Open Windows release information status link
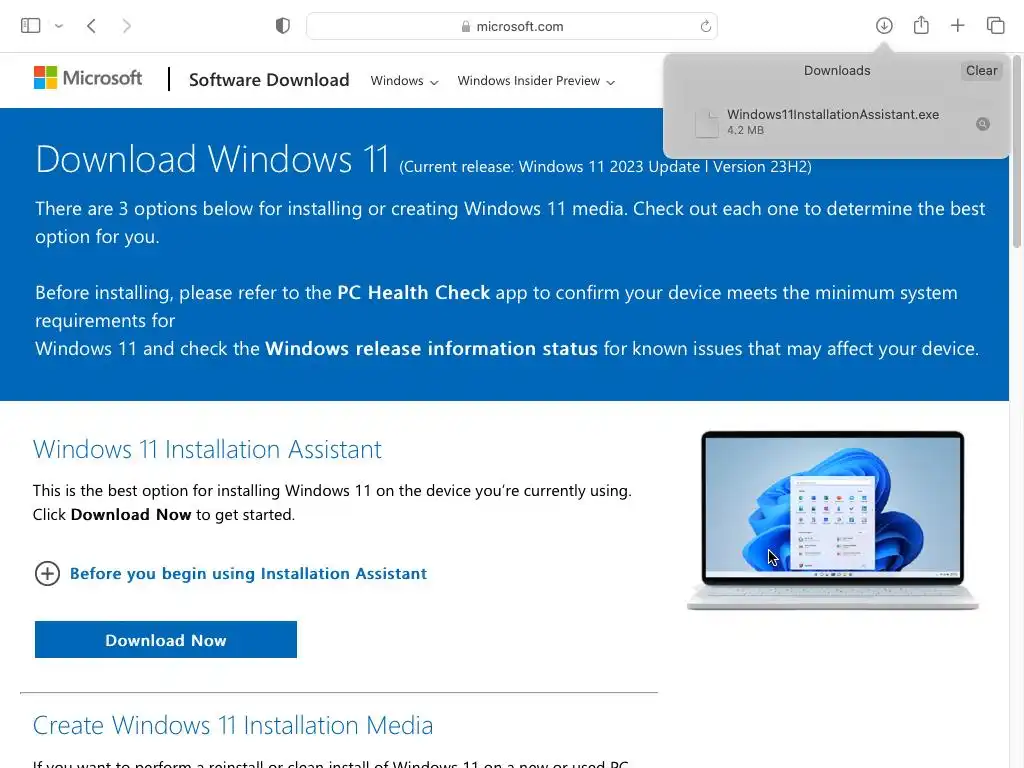 pos(431,349)
